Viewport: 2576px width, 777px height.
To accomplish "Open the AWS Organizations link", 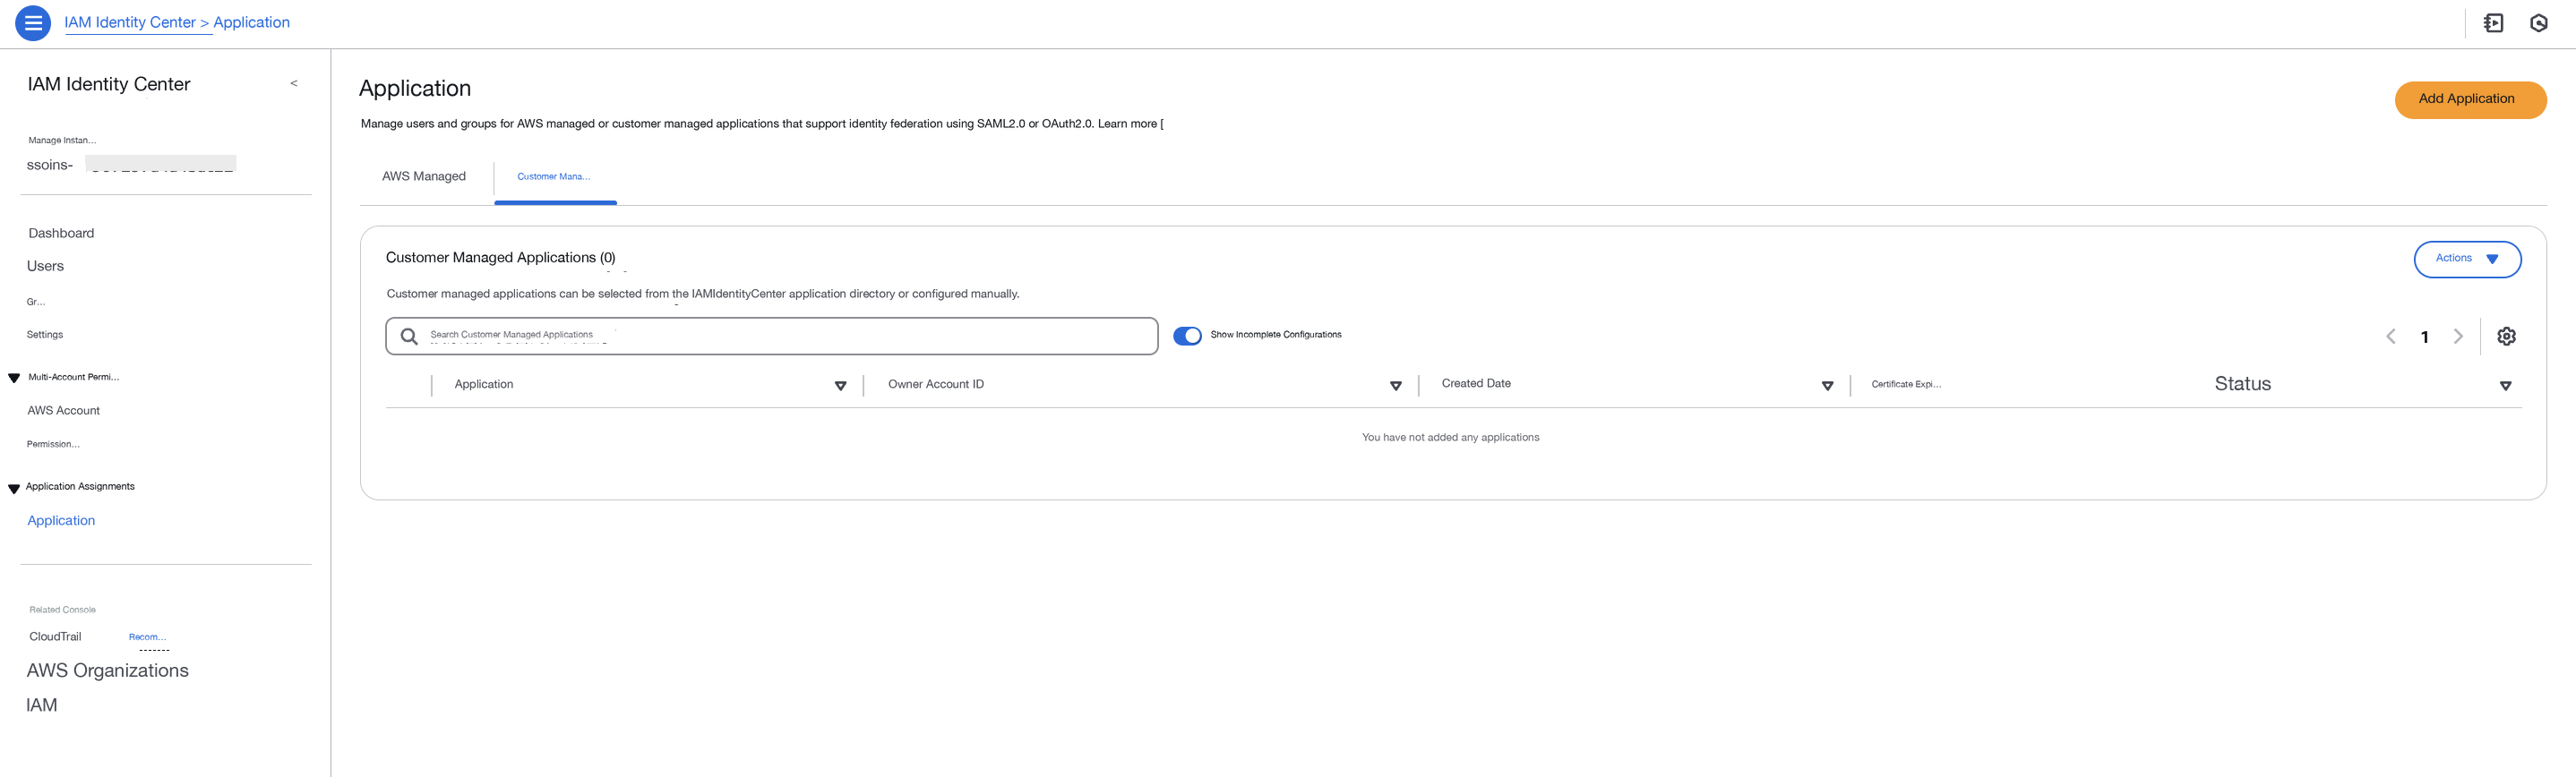I will [x=108, y=671].
